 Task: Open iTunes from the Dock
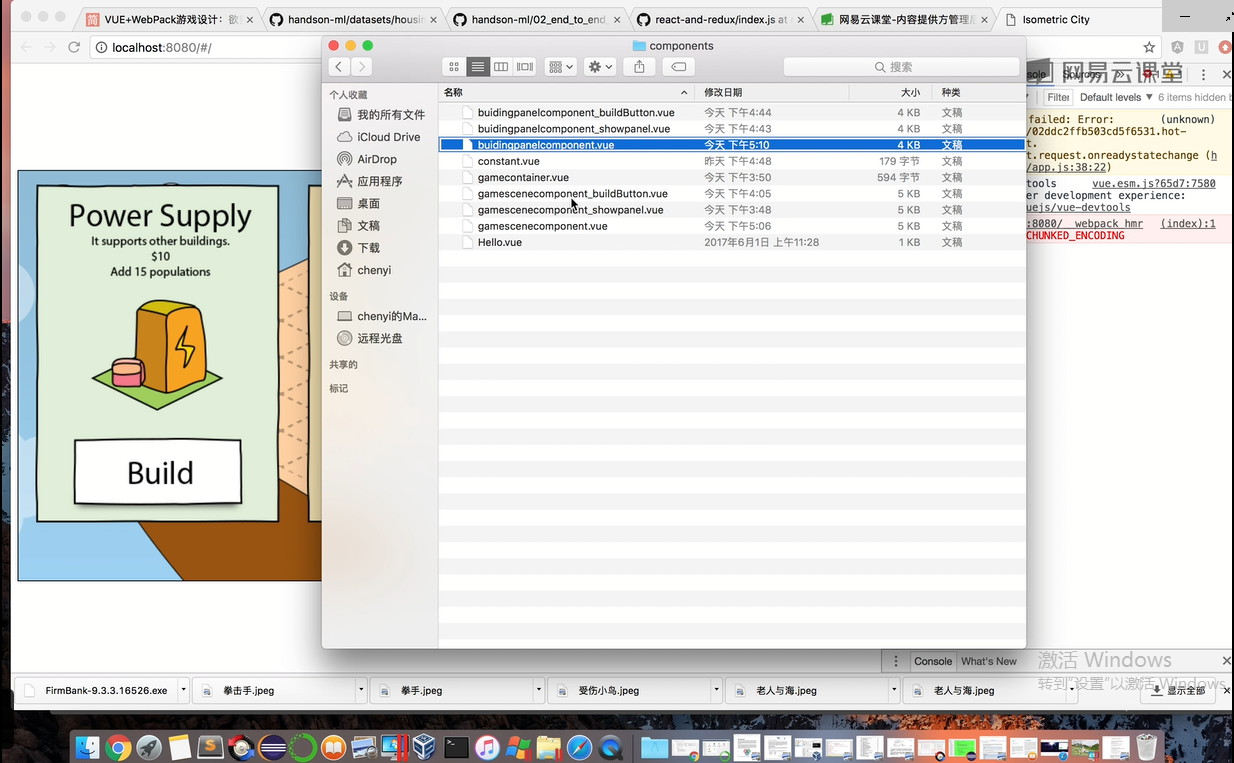pos(487,747)
